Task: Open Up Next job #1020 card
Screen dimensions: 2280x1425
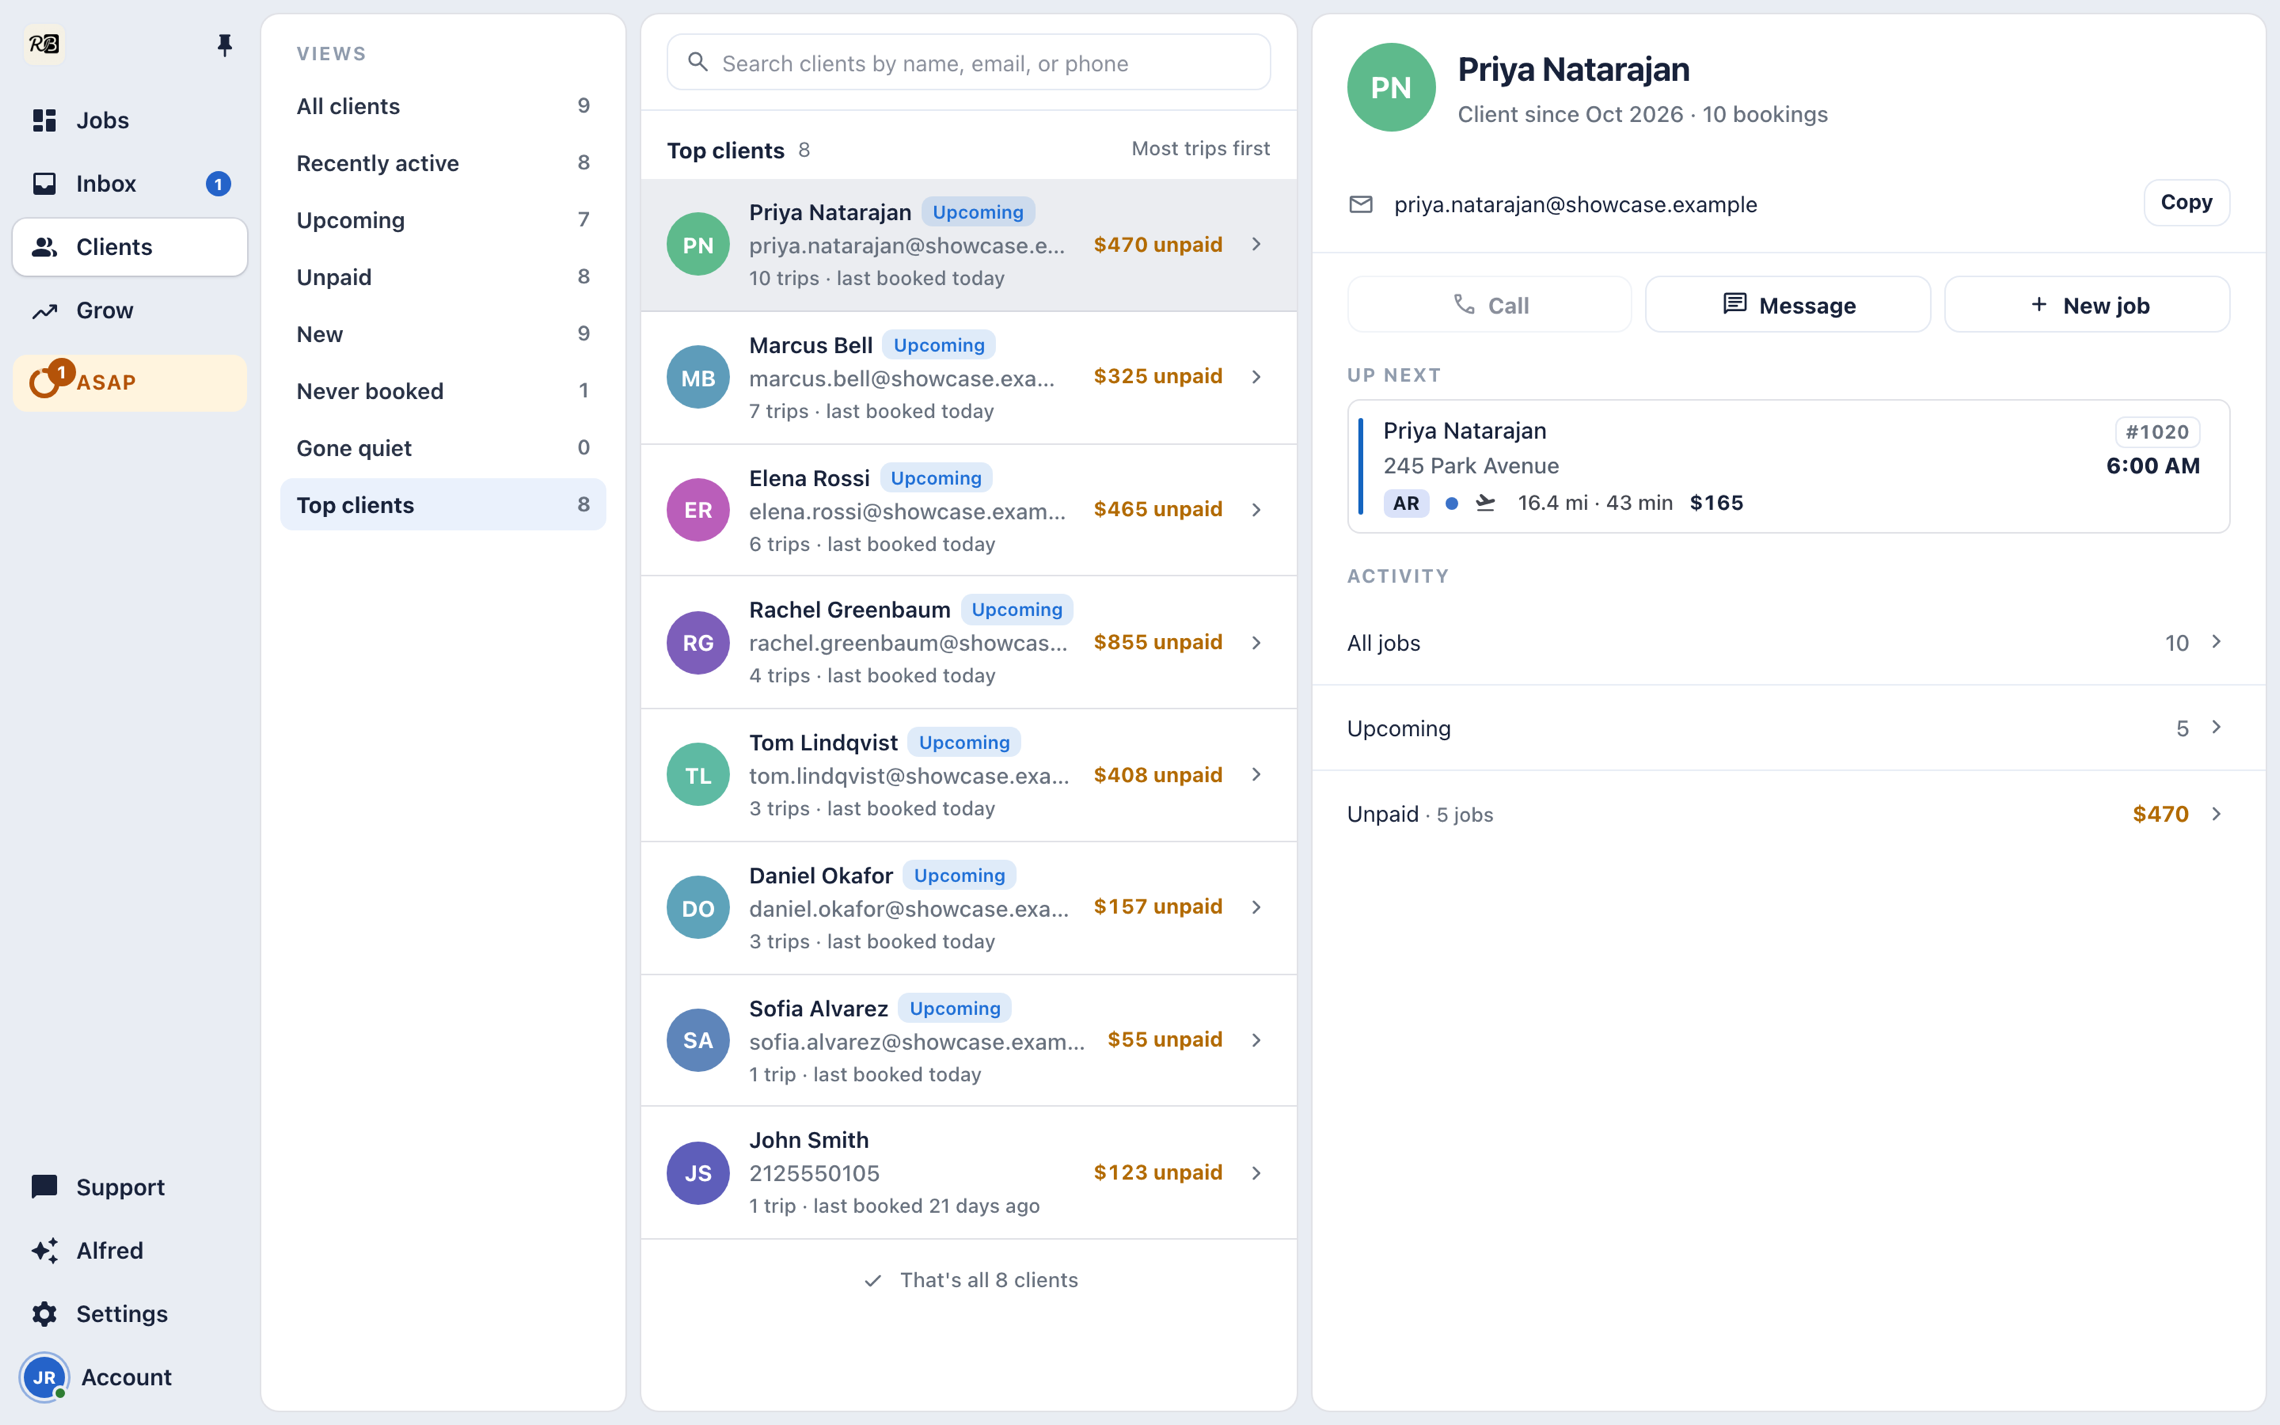Action: pos(1788,466)
